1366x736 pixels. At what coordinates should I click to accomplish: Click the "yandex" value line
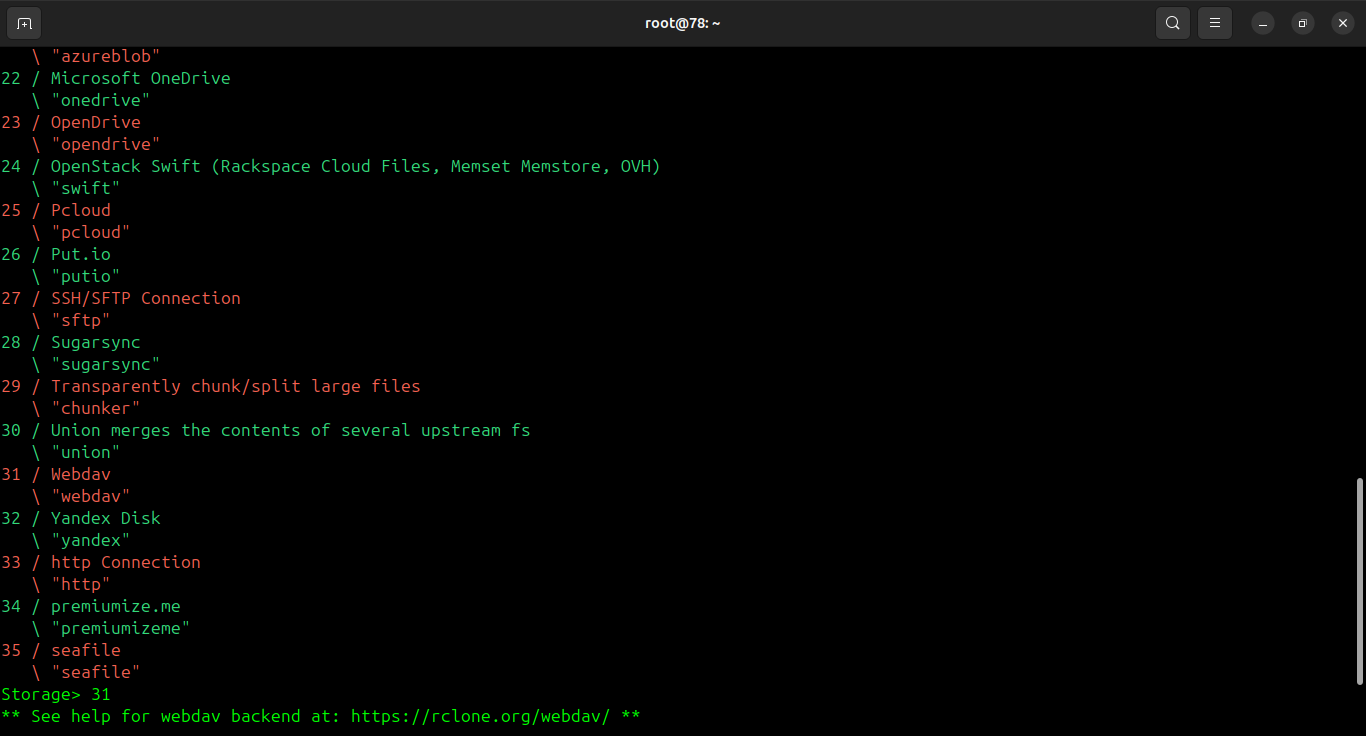(81, 540)
